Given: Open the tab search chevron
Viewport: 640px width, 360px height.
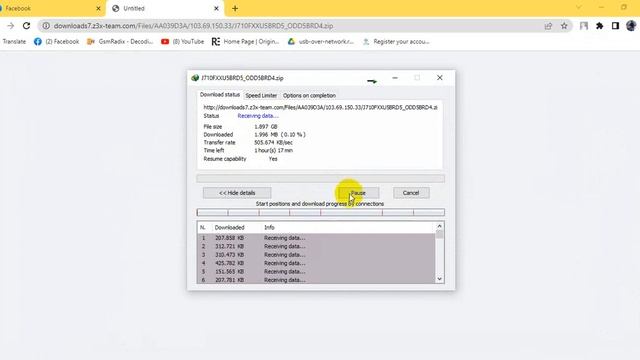Looking at the screenshot, I should (x=579, y=7).
